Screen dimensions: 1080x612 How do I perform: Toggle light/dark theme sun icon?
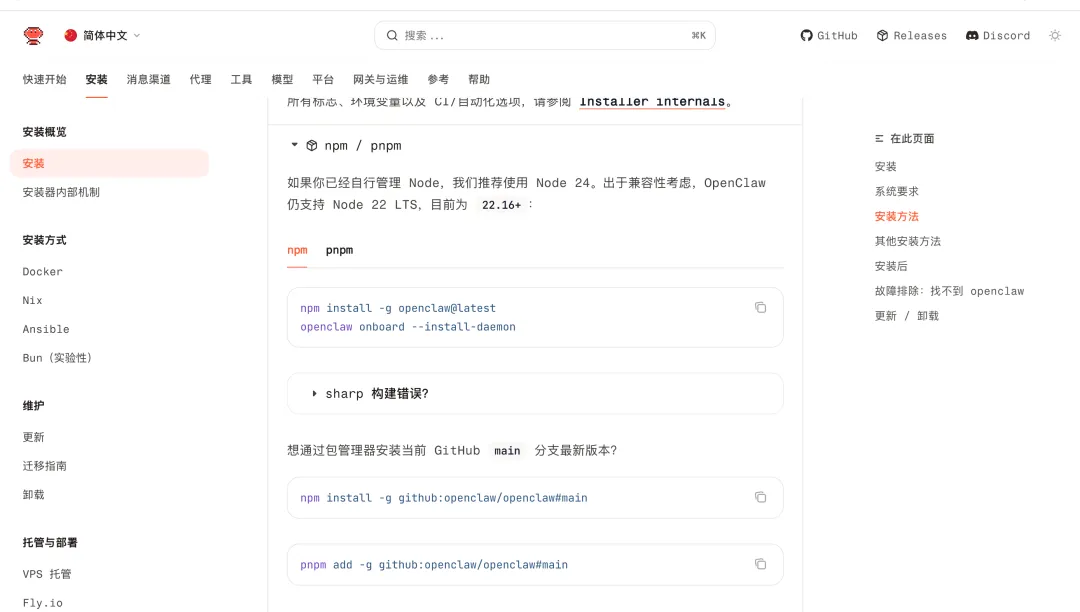click(x=1055, y=35)
